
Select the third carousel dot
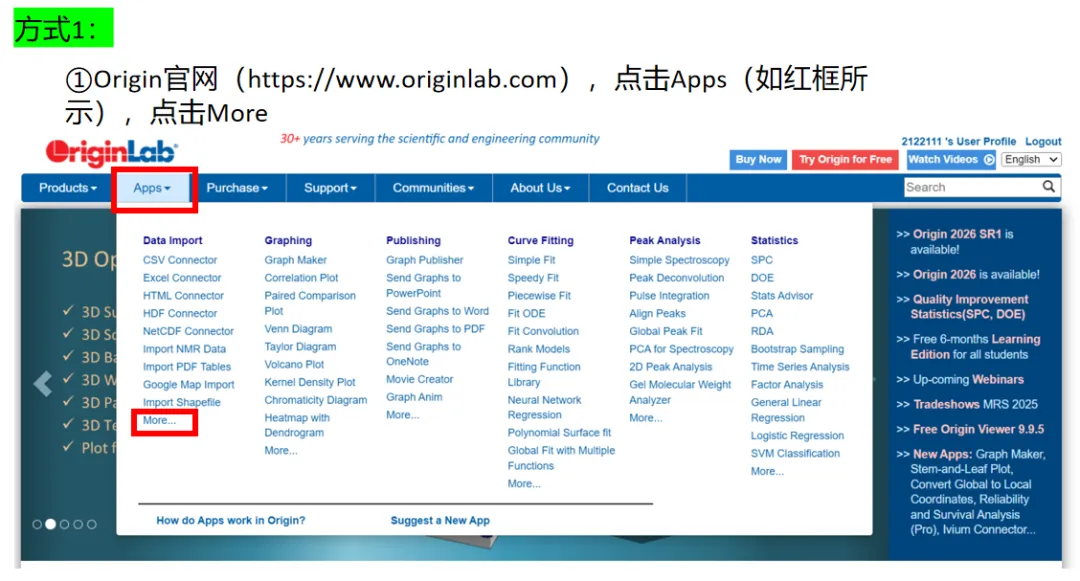tap(64, 524)
